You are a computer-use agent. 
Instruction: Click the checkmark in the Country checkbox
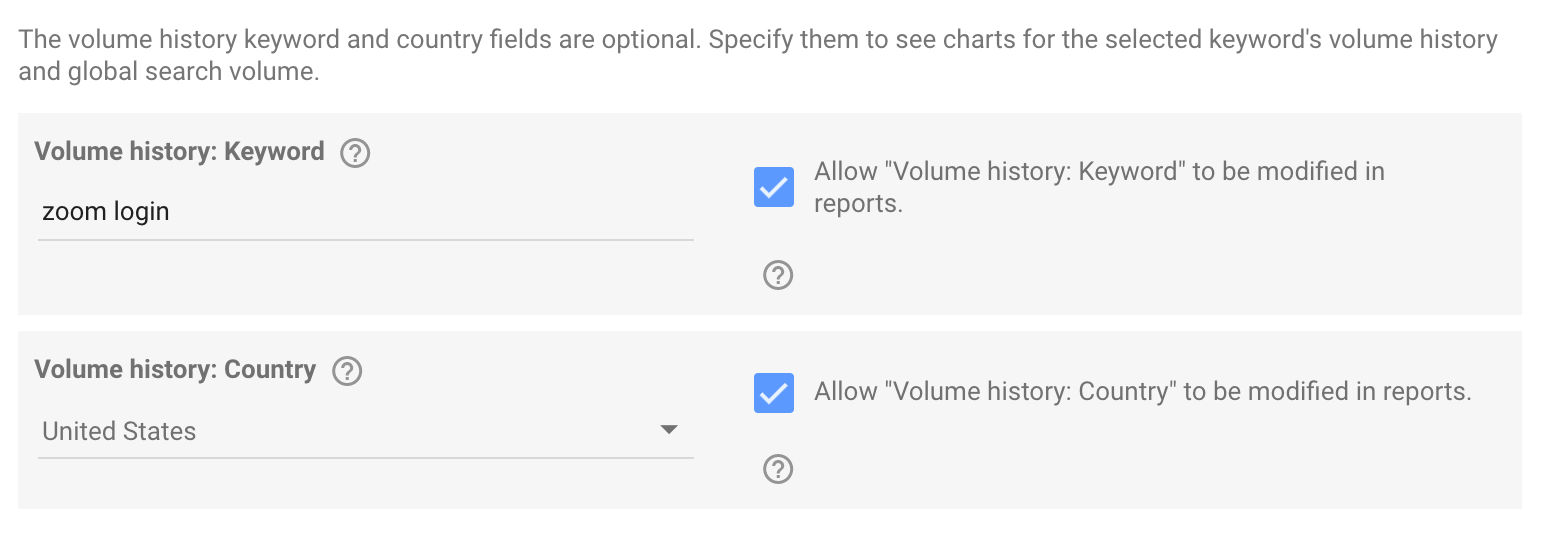pos(774,394)
